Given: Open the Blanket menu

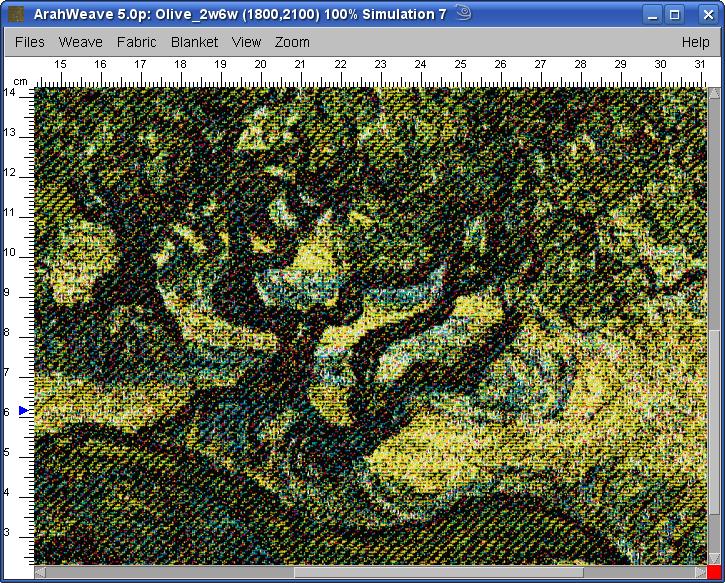Looking at the screenshot, I should (x=194, y=42).
